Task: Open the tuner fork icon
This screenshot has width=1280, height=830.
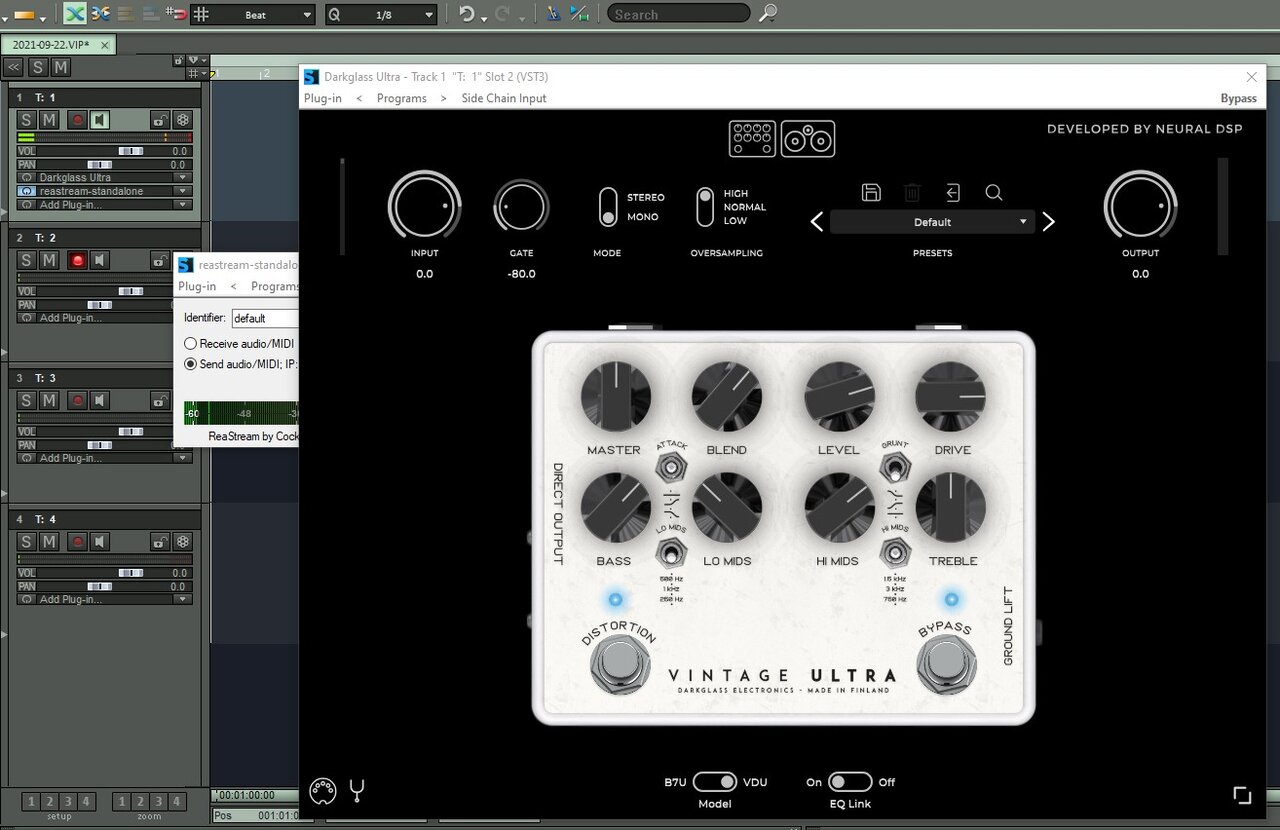Action: pyautogui.click(x=357, y=791)
